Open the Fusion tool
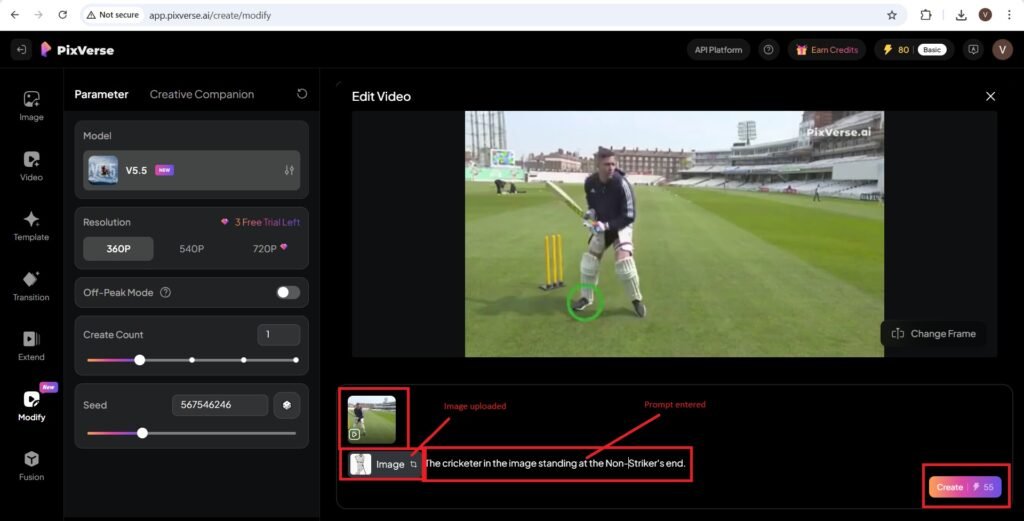The width and height of the screenshot is (1024, 521). pyautogui.click(x=31, y=465)
